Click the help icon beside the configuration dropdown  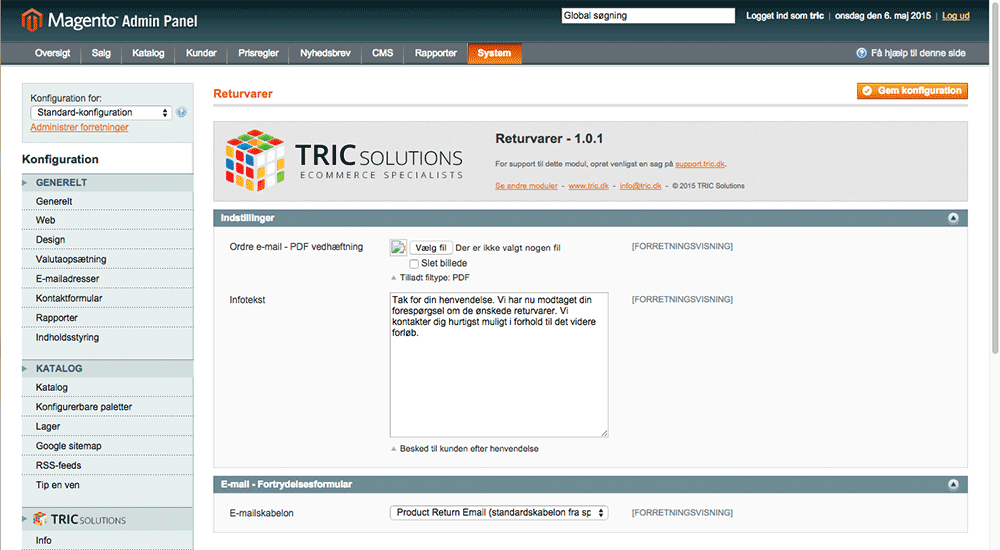point(182,112)
